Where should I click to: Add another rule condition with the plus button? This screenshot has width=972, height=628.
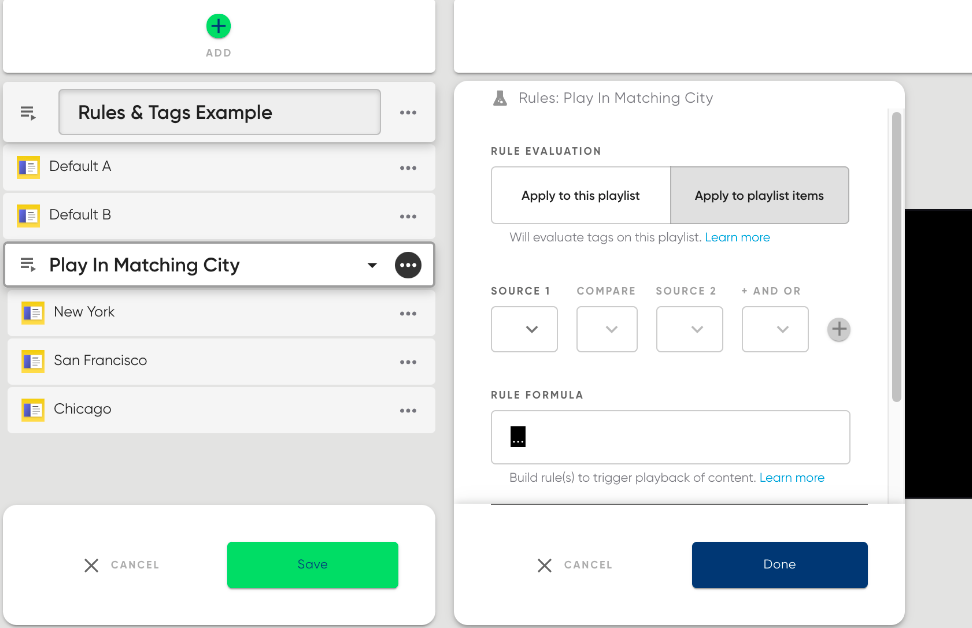pos(839,329)
